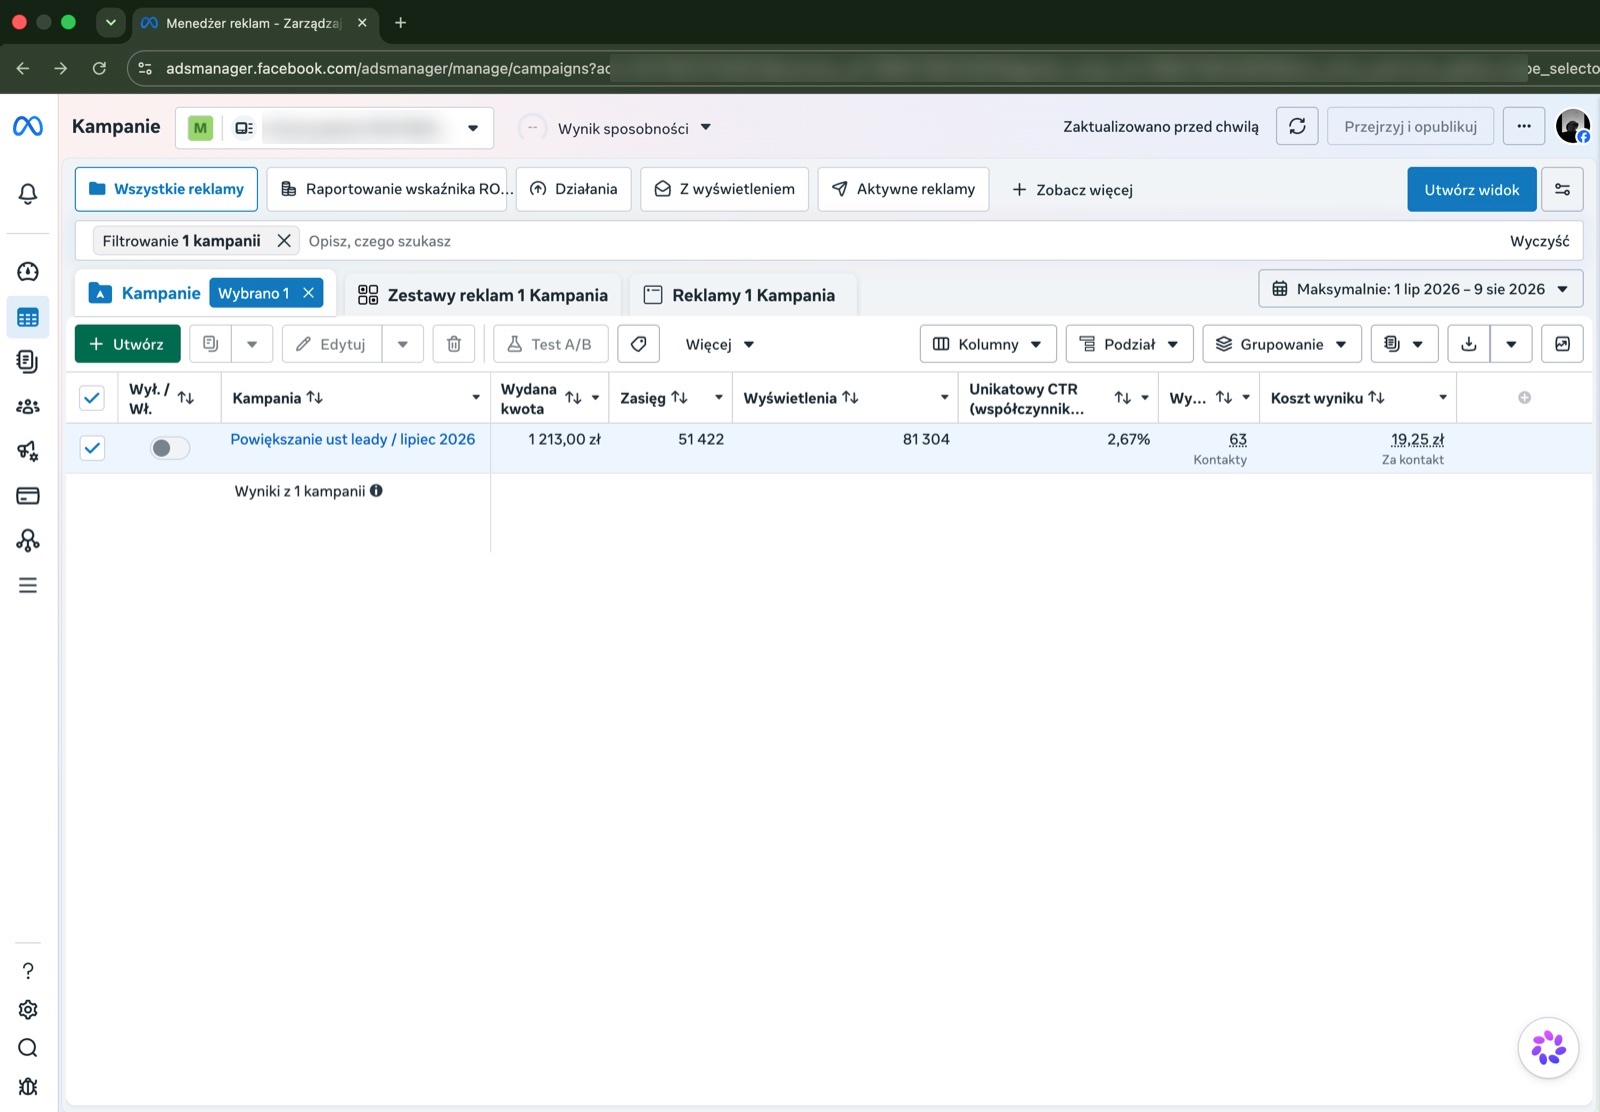
Task: Toggle the select-all checkbox in table header
Action: tap(92, 398)
